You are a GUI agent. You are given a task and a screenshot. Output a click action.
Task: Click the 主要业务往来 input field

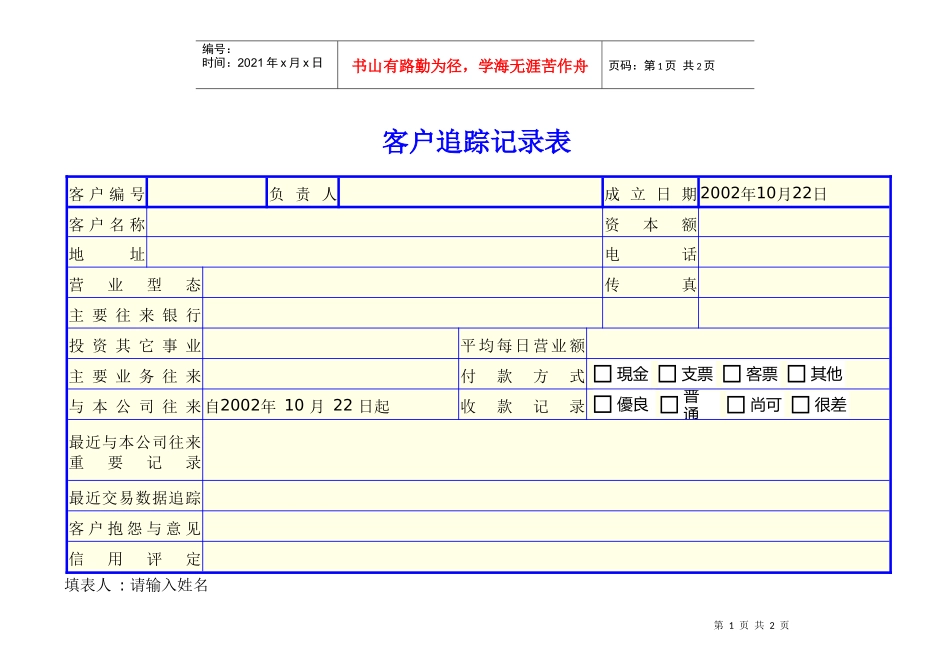(x=331, y=374)
